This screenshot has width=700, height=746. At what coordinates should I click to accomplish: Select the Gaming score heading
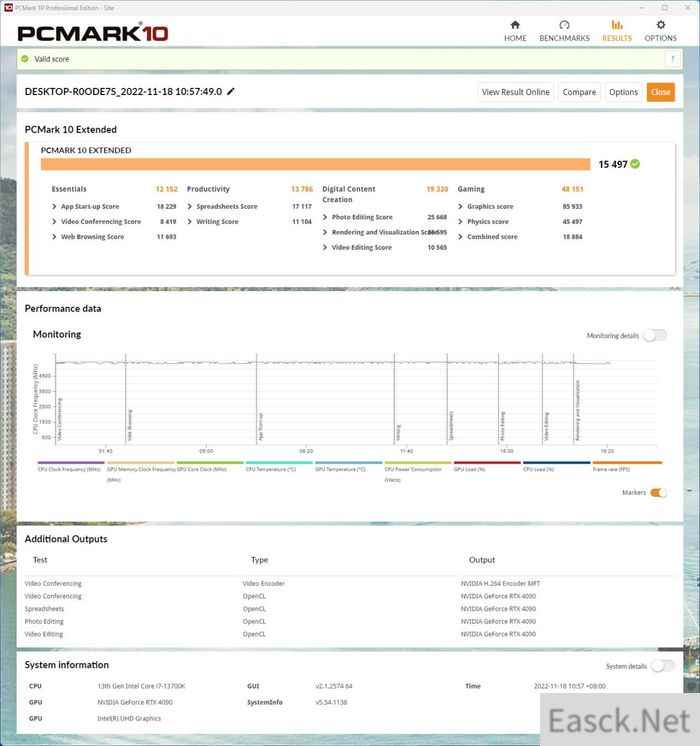[x=471, y=189]
